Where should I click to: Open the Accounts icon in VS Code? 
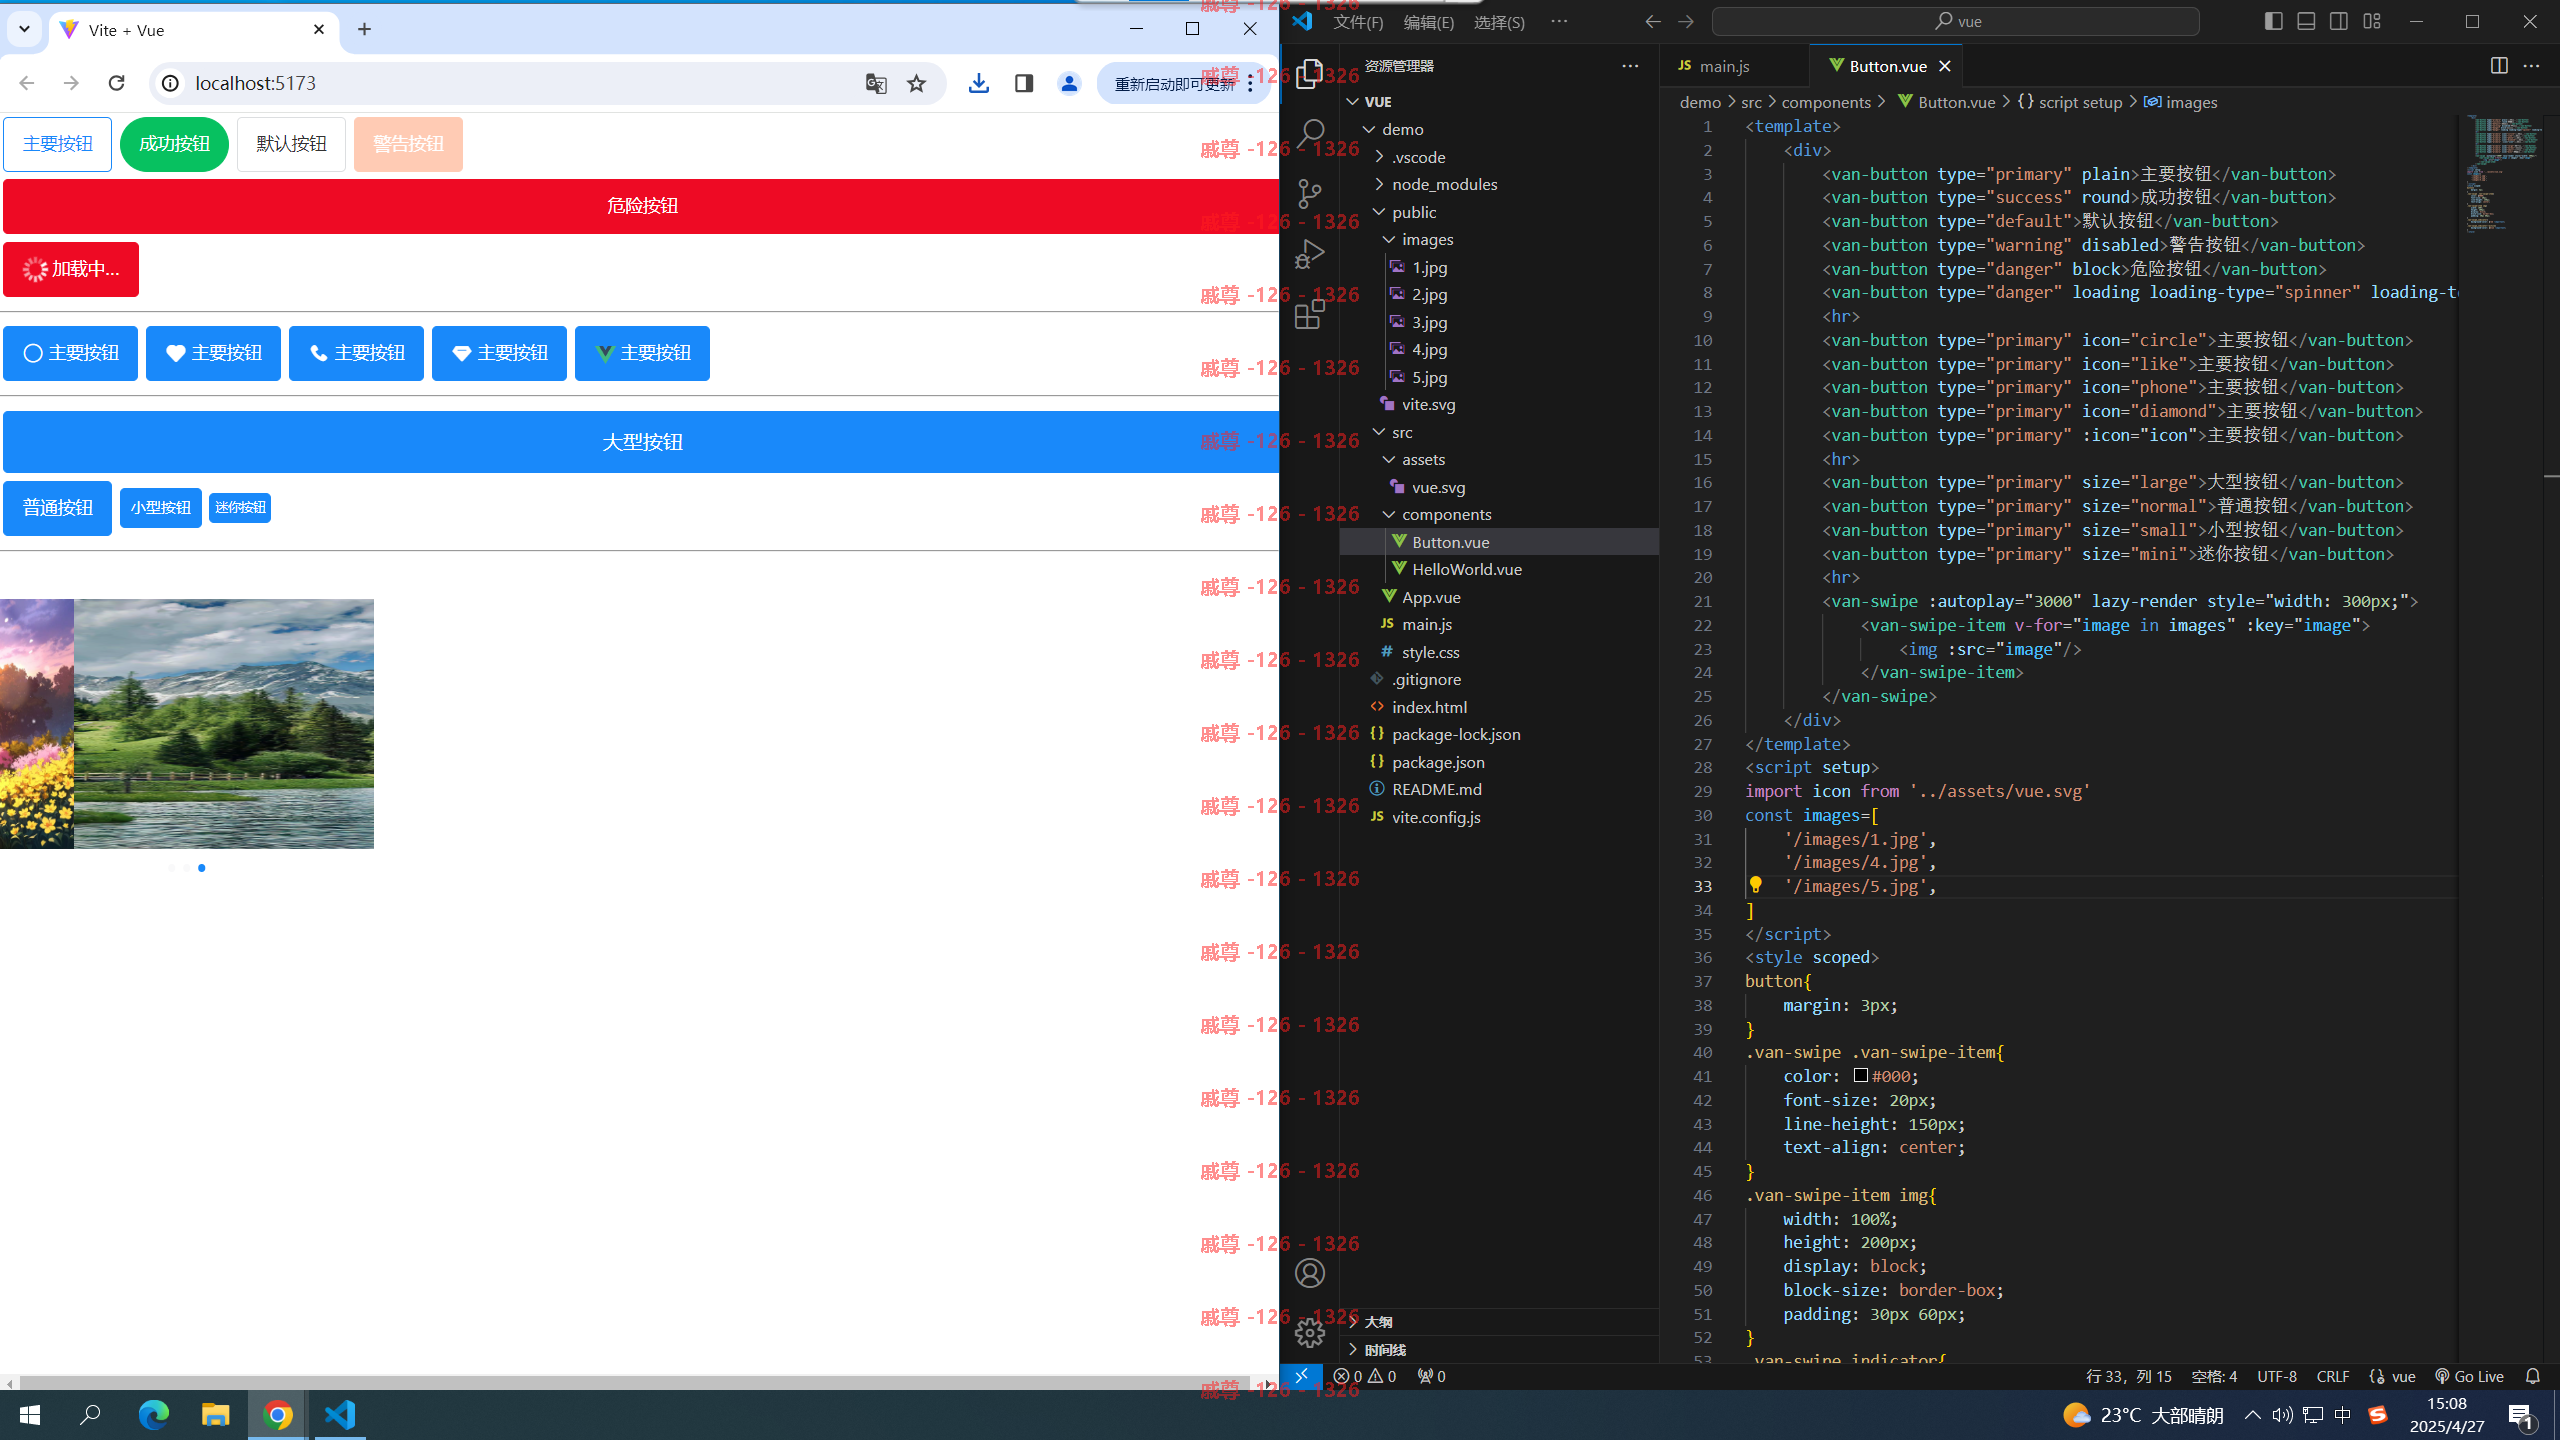pyautogui.click(x=1309, y=1273)
